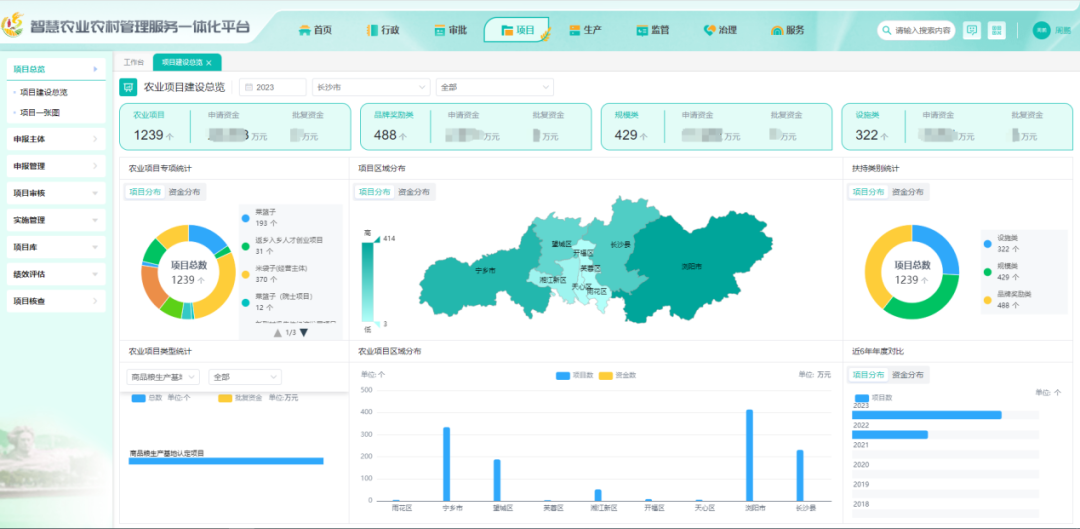Click the 治理 governance heart icon
This screenshot has width=1080, height=529.
[709, 30]
